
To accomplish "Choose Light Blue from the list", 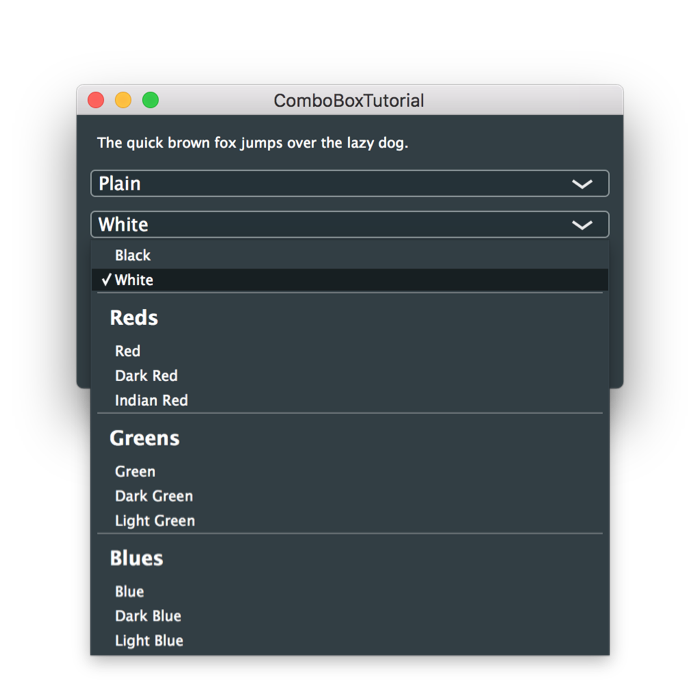I will coord(149,640).
